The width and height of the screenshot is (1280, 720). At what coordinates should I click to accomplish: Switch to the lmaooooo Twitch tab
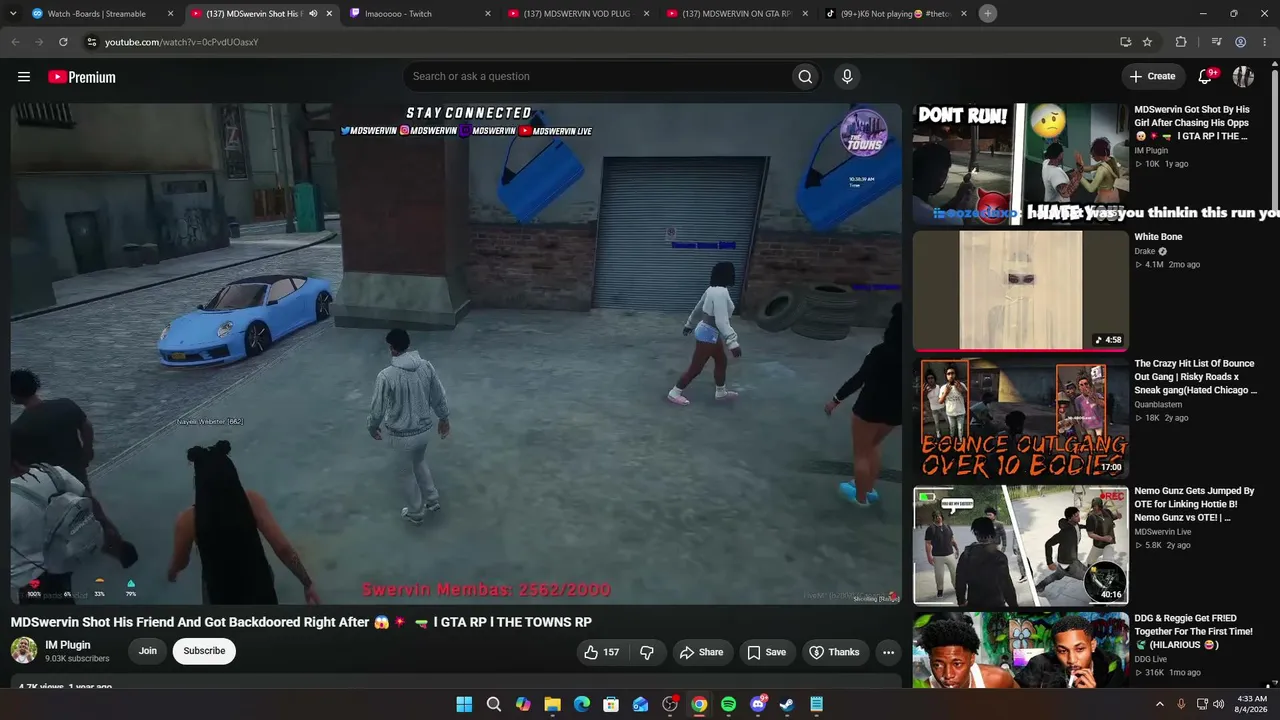tap(420, 14)
